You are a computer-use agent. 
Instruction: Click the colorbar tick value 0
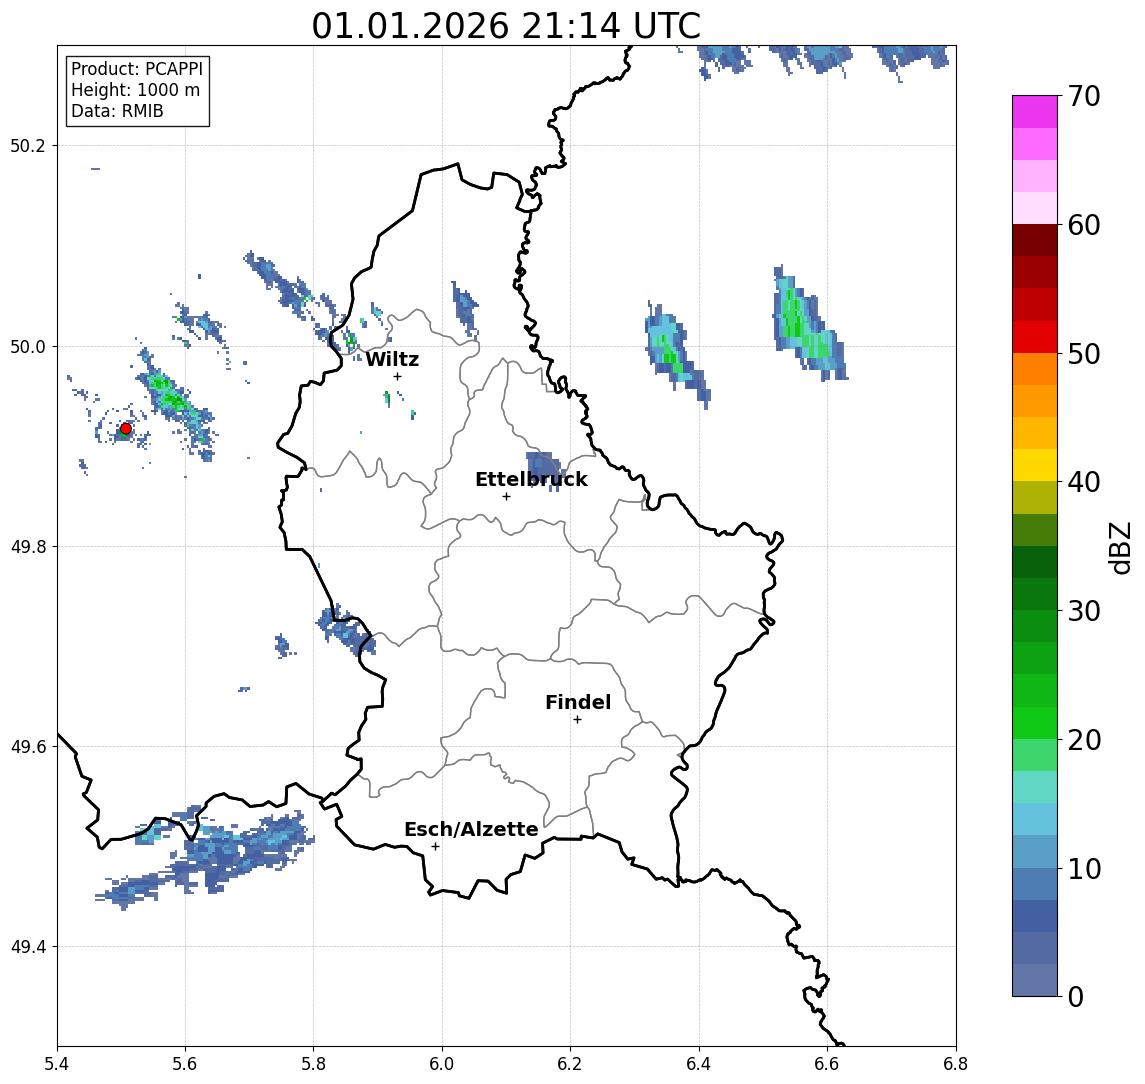[1076, 997]
